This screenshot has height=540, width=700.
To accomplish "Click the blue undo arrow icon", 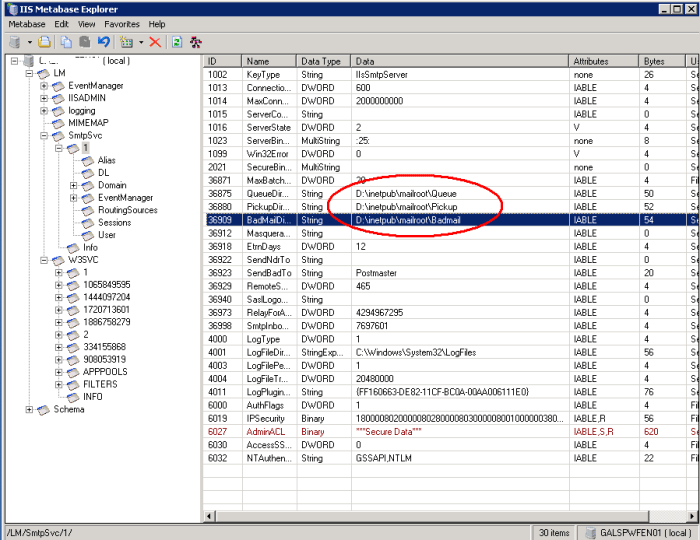I will coord(104,43).
